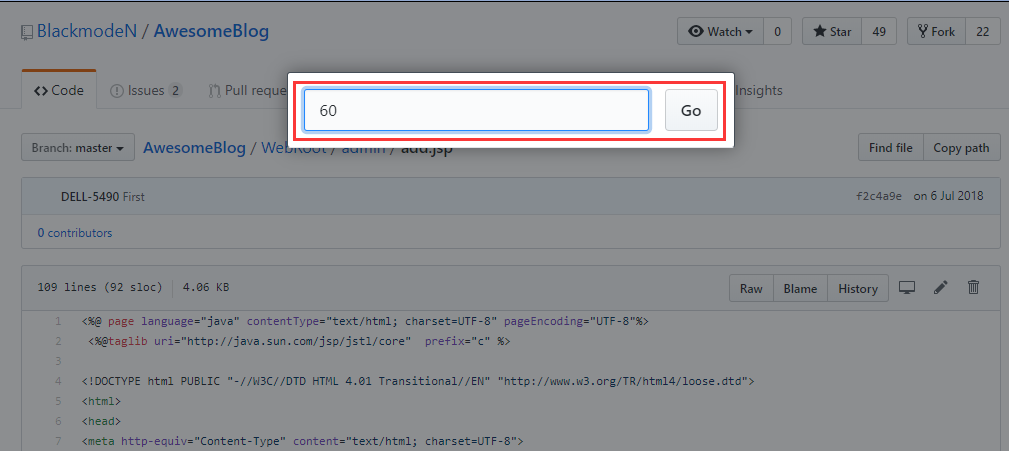Click the eye icon in Watch button

[696, 32]
